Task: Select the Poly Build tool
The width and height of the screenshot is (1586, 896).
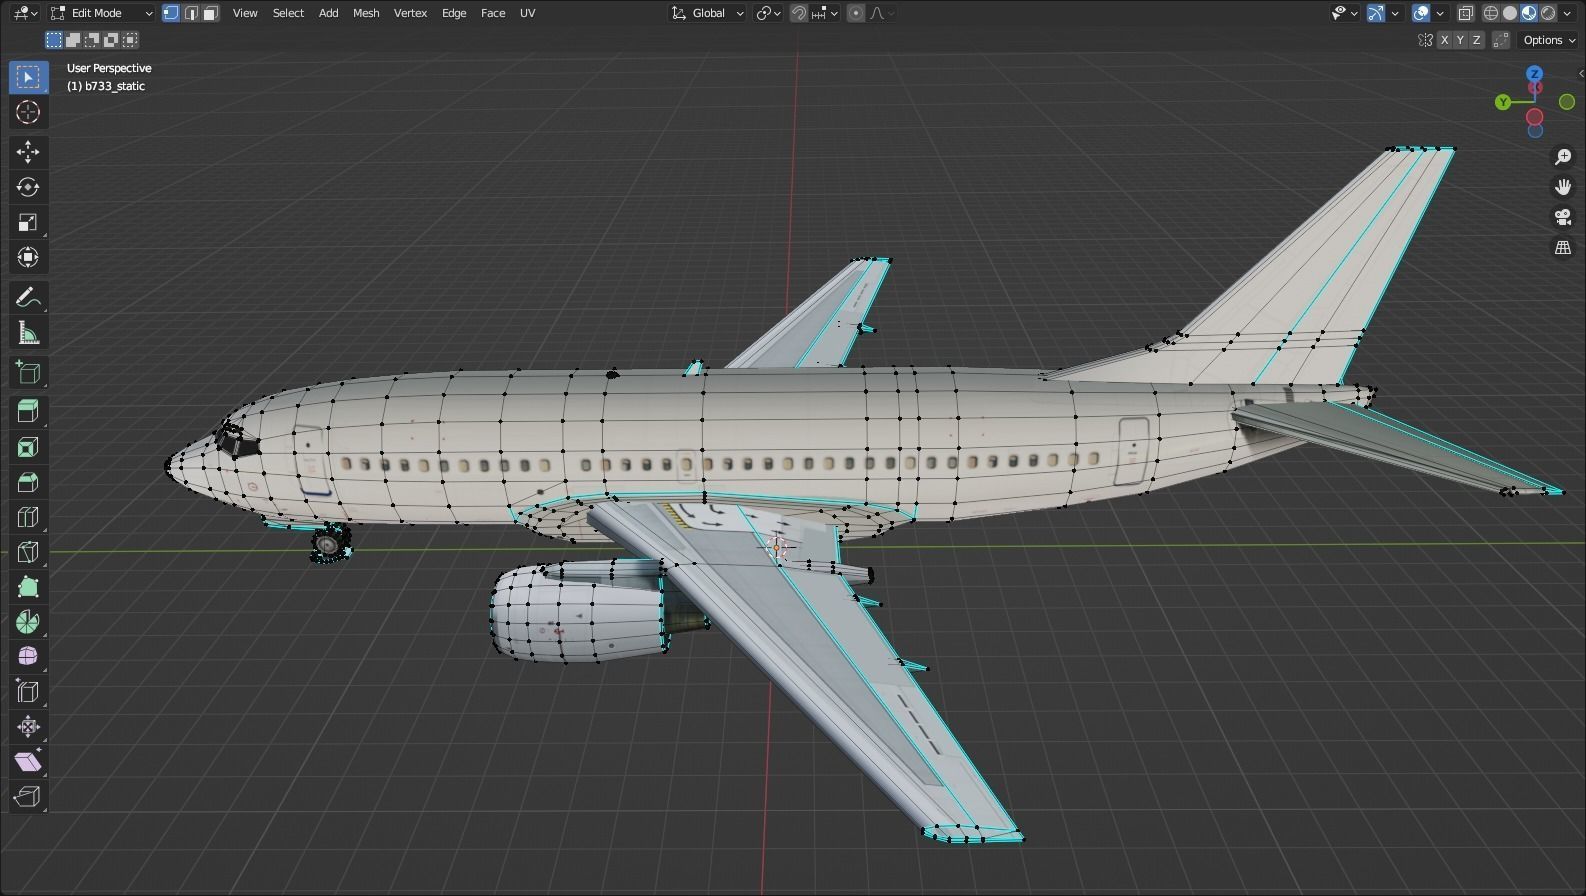Action: tap(28, 587)
